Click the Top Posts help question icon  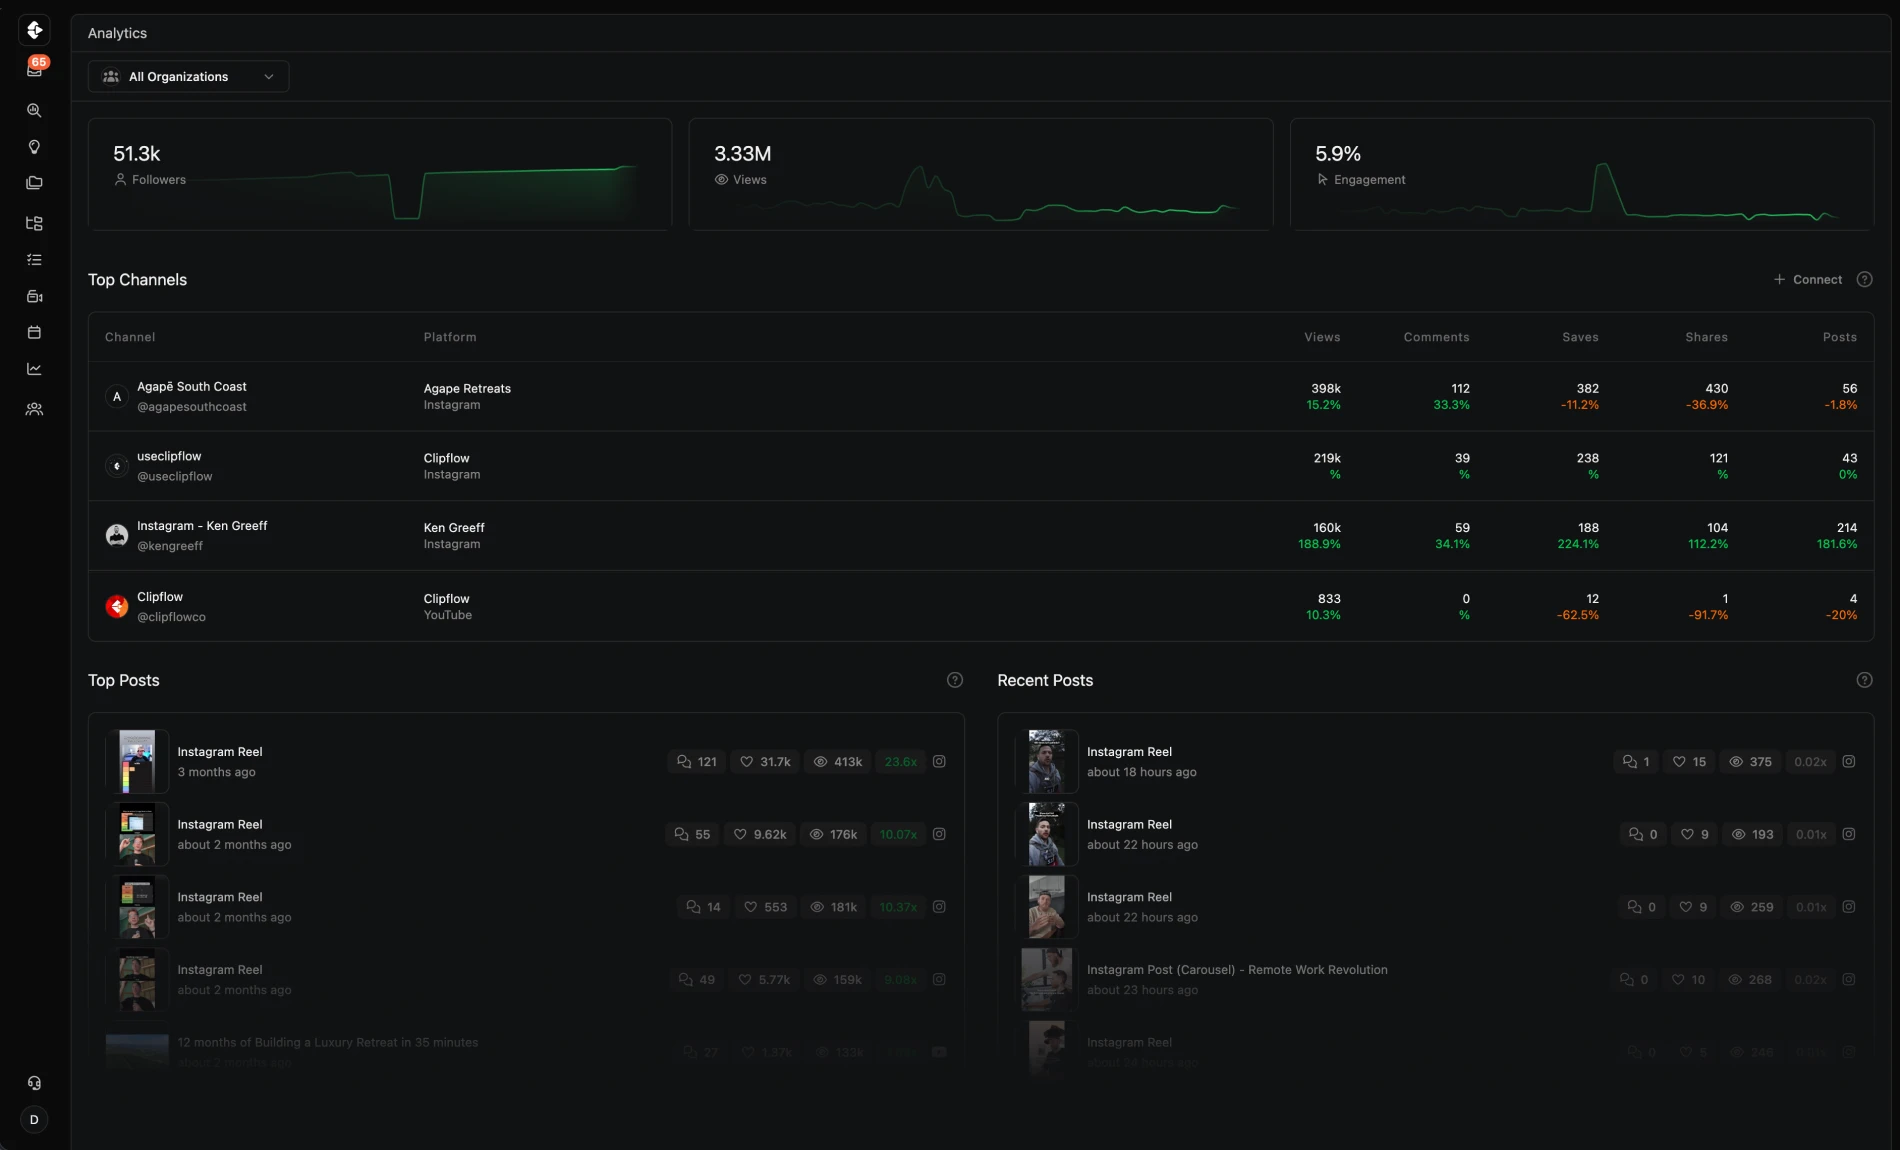[x=955, y=680]
